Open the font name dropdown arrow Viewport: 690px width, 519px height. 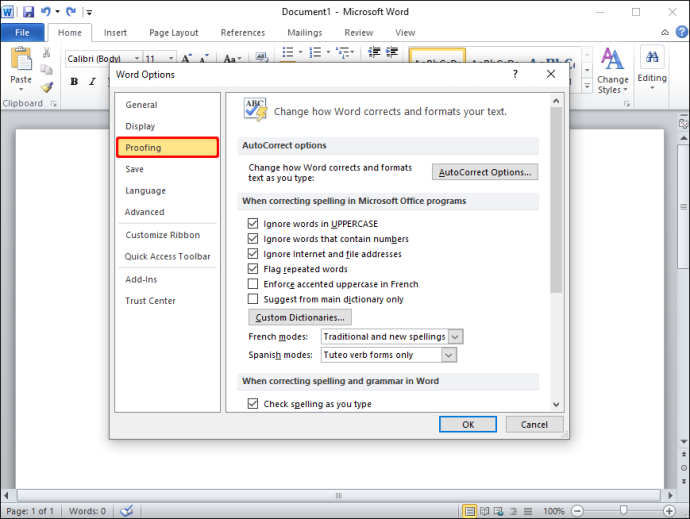click(x=137, y=58)
